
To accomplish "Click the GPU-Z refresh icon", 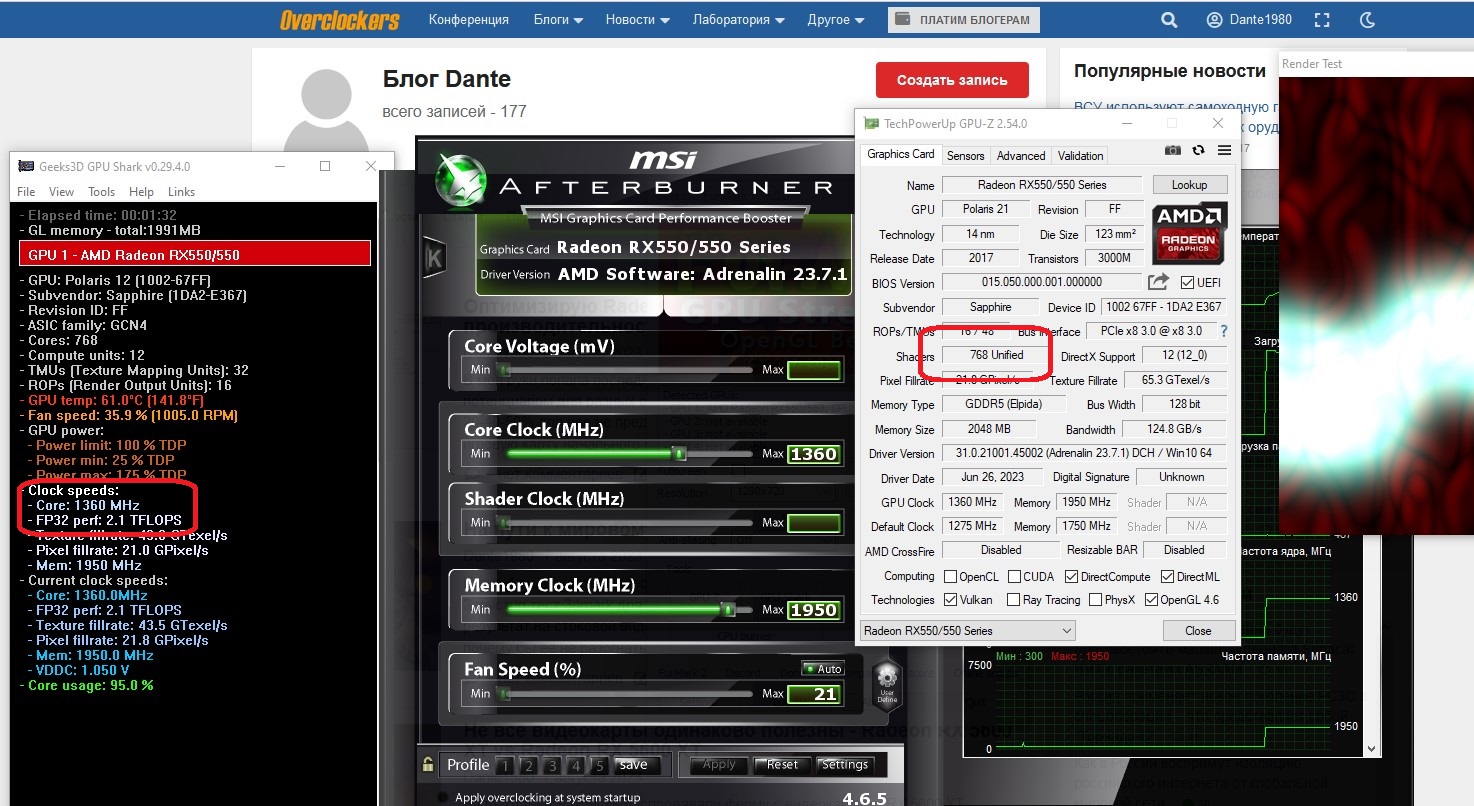I will click(x=1198, y=151).
